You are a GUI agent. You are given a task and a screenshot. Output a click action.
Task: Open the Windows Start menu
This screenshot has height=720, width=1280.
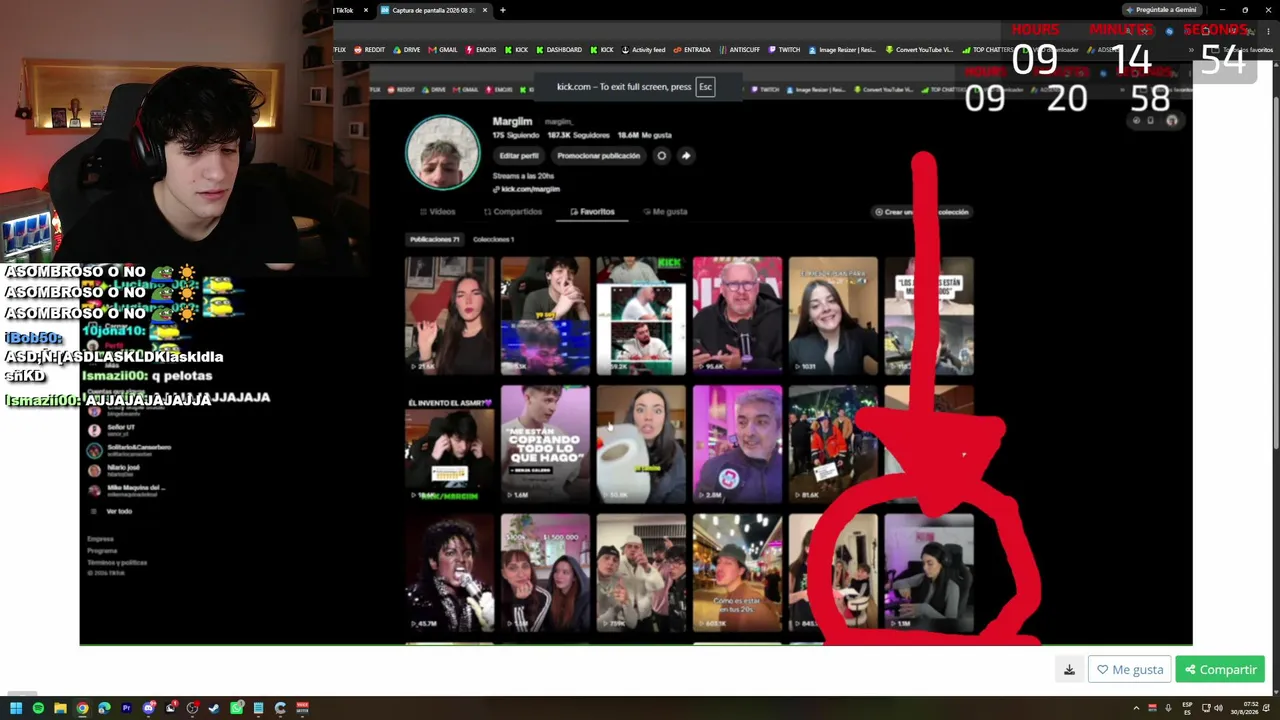coord(16,708)
